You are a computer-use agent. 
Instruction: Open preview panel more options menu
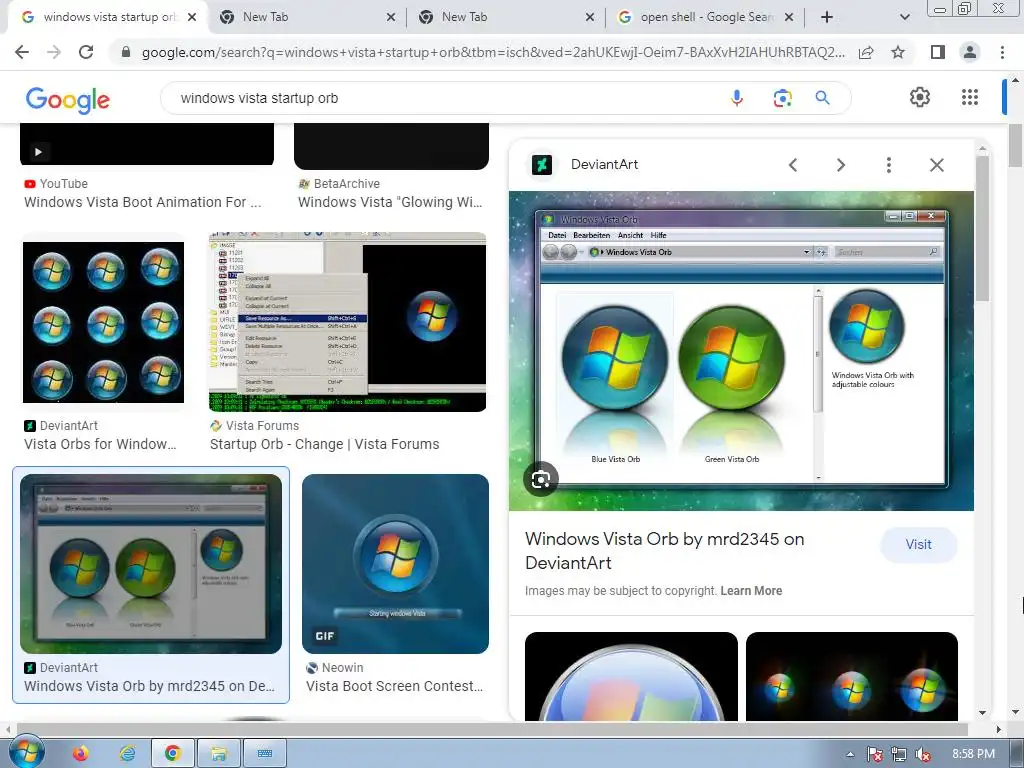tap(888, 165)
